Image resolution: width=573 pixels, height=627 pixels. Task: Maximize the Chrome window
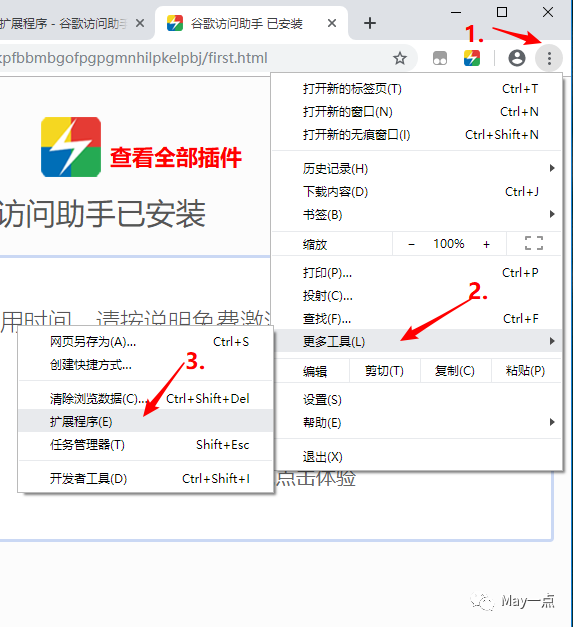[502, 12]
